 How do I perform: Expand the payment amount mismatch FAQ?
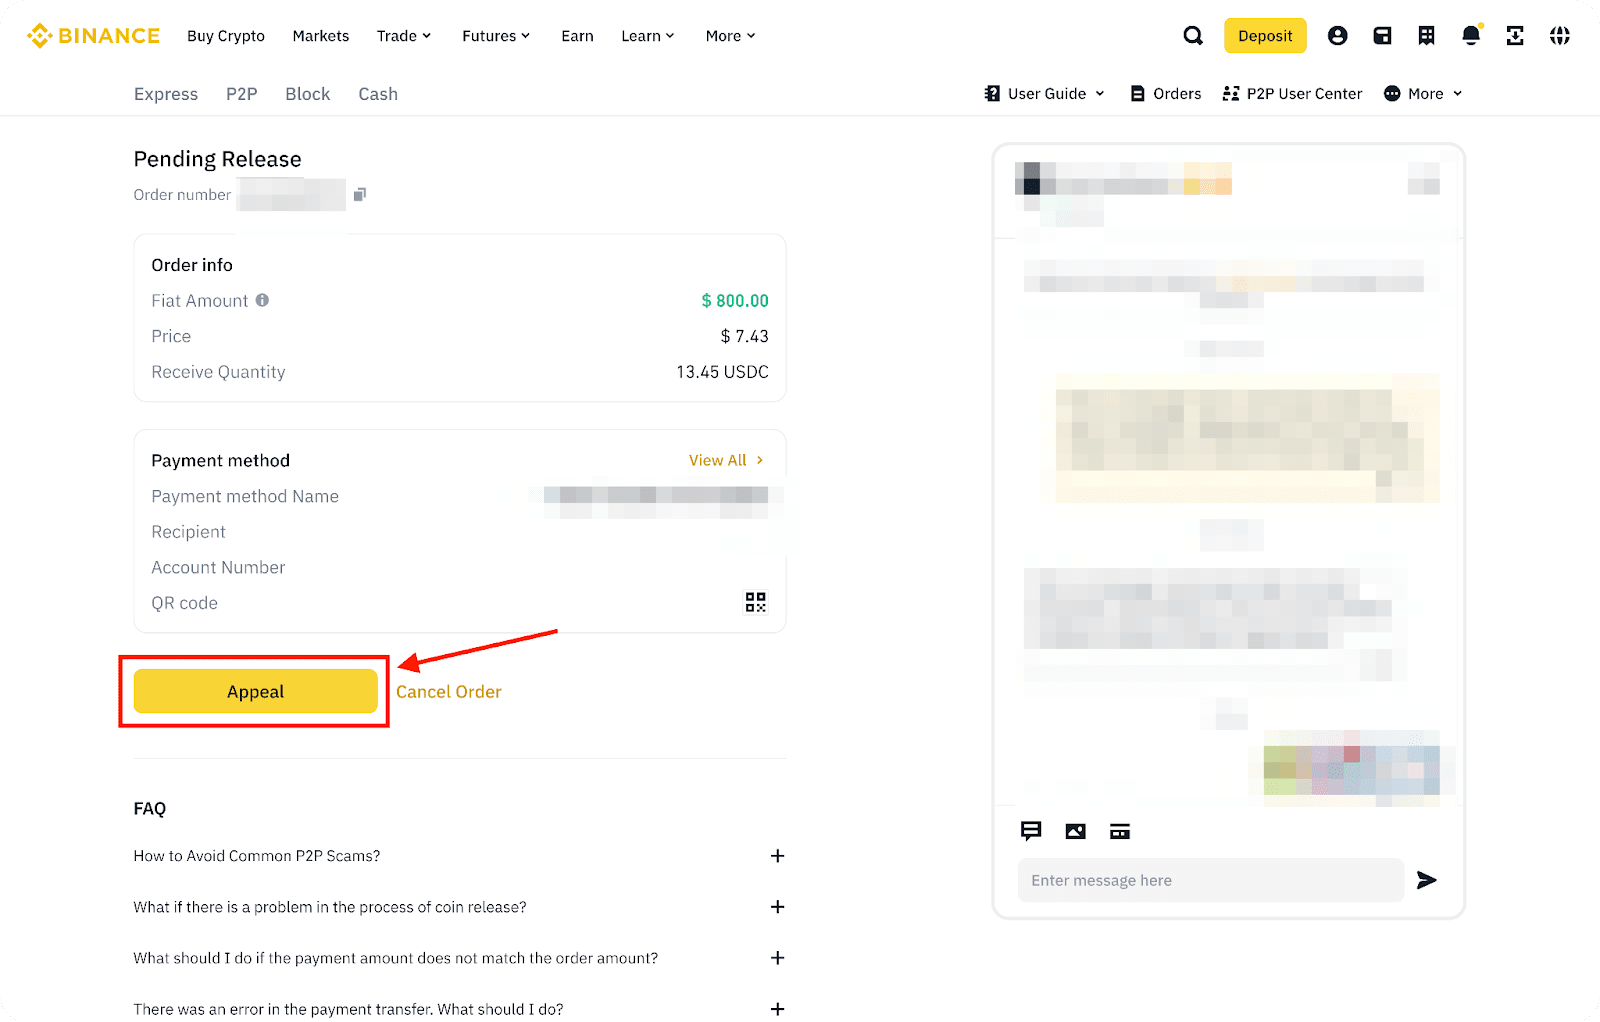click(x=777, y=958)
